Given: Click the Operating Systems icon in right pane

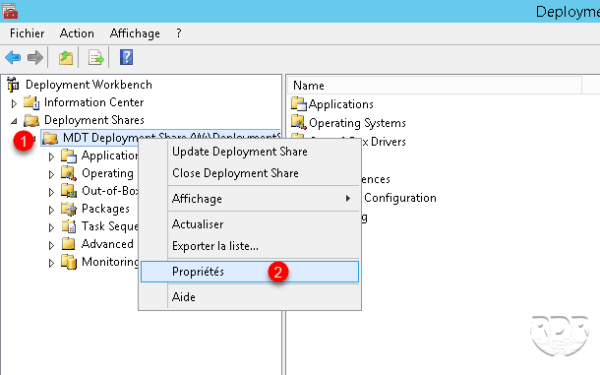Looking at the screenshot, I should (x=298, y=122).
